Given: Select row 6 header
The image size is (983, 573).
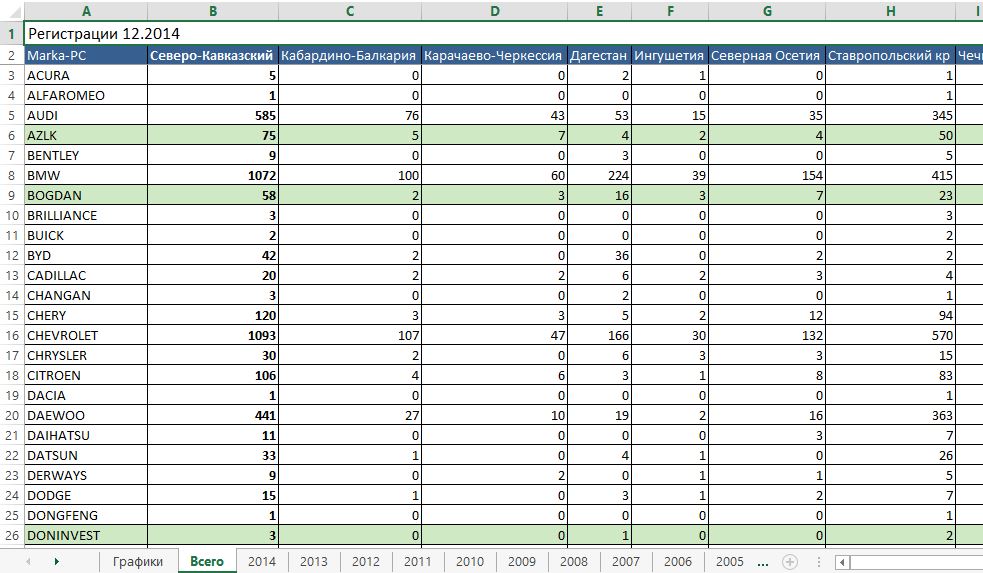Looking at the screenshot, I should pyautogui.click(x=11, y=135).
